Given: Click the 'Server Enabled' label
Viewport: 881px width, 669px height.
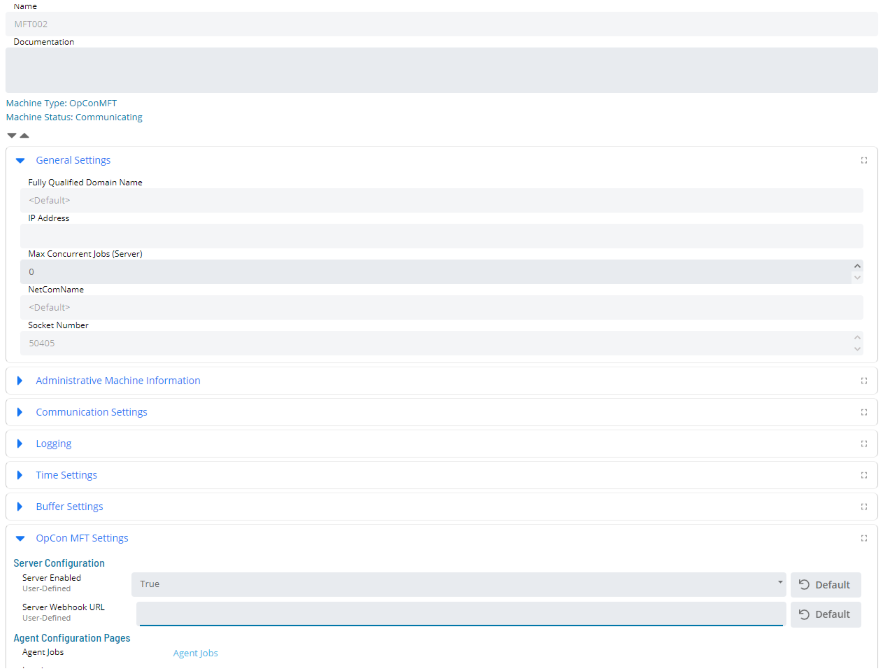Looking at the screenshot, I should point(52,578).
